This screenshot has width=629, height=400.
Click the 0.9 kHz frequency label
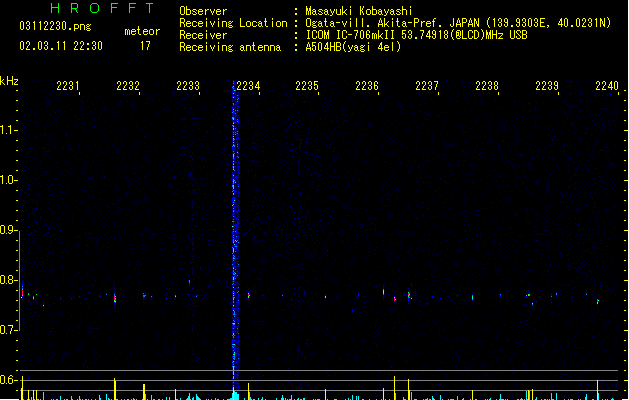(x=8, y=230)
